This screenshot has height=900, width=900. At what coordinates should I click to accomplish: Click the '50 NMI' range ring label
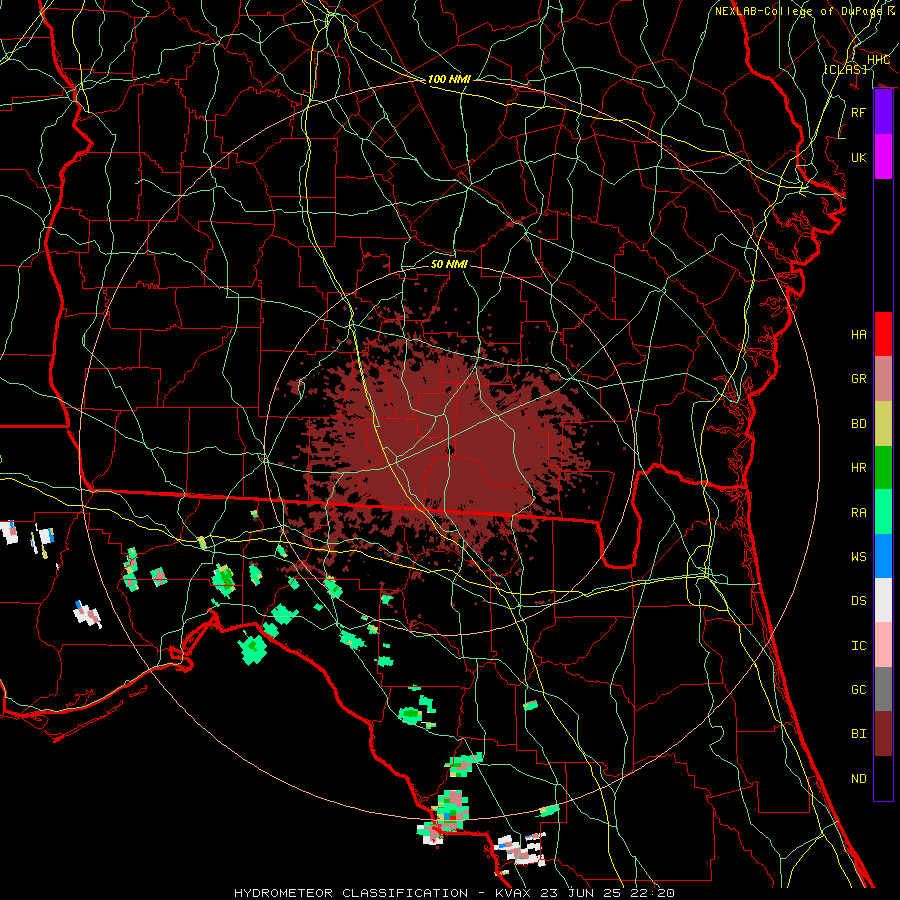[x=449, y=264]
